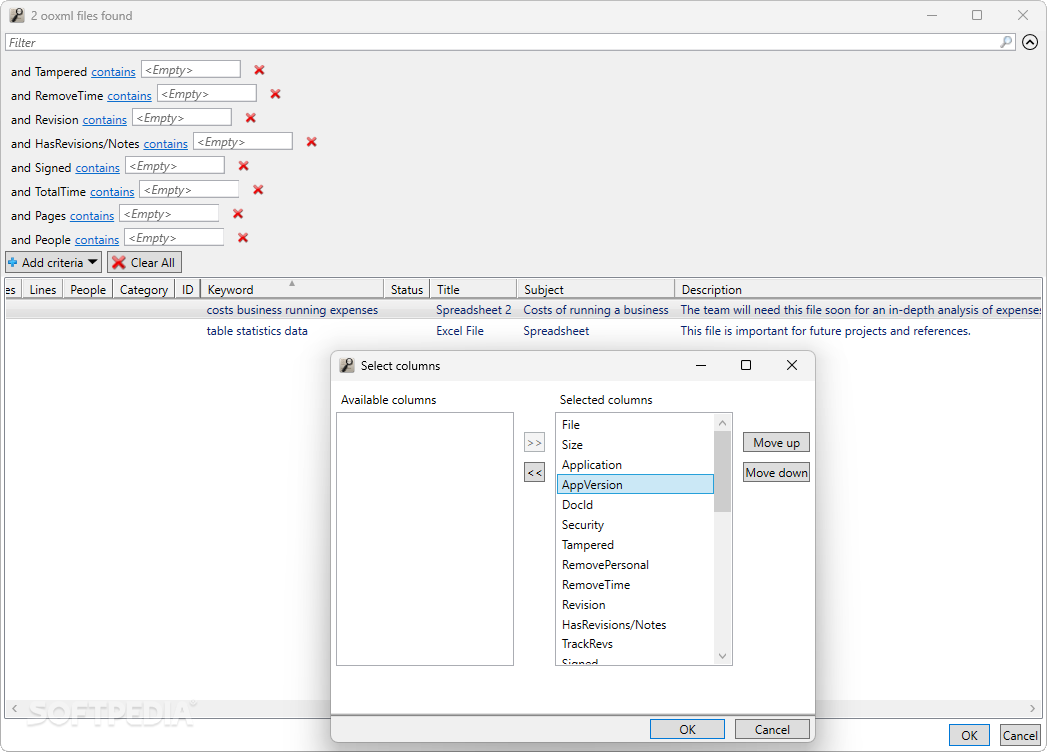Sort by the Title column header
The image size is (1047, 752).
[x=473, y=289]
